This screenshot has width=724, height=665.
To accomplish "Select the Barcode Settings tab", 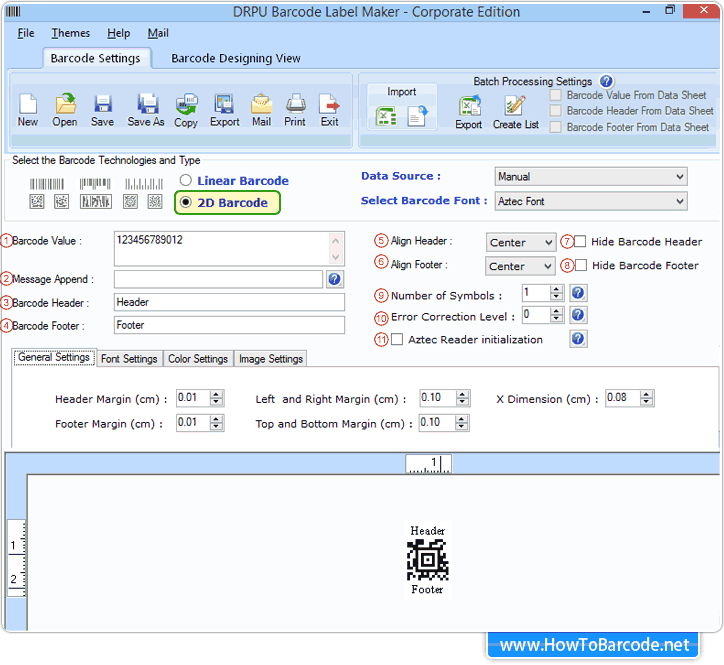I will pos(96,58).
